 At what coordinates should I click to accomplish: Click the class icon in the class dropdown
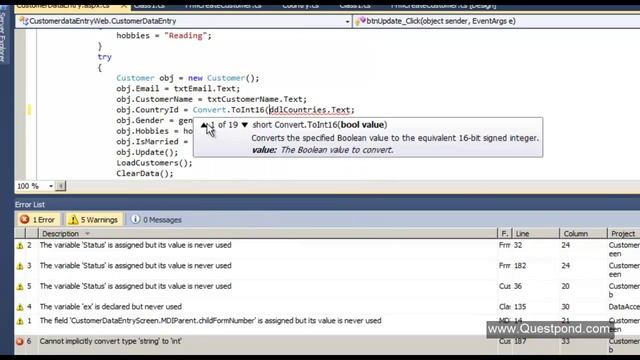click(24, 21)
